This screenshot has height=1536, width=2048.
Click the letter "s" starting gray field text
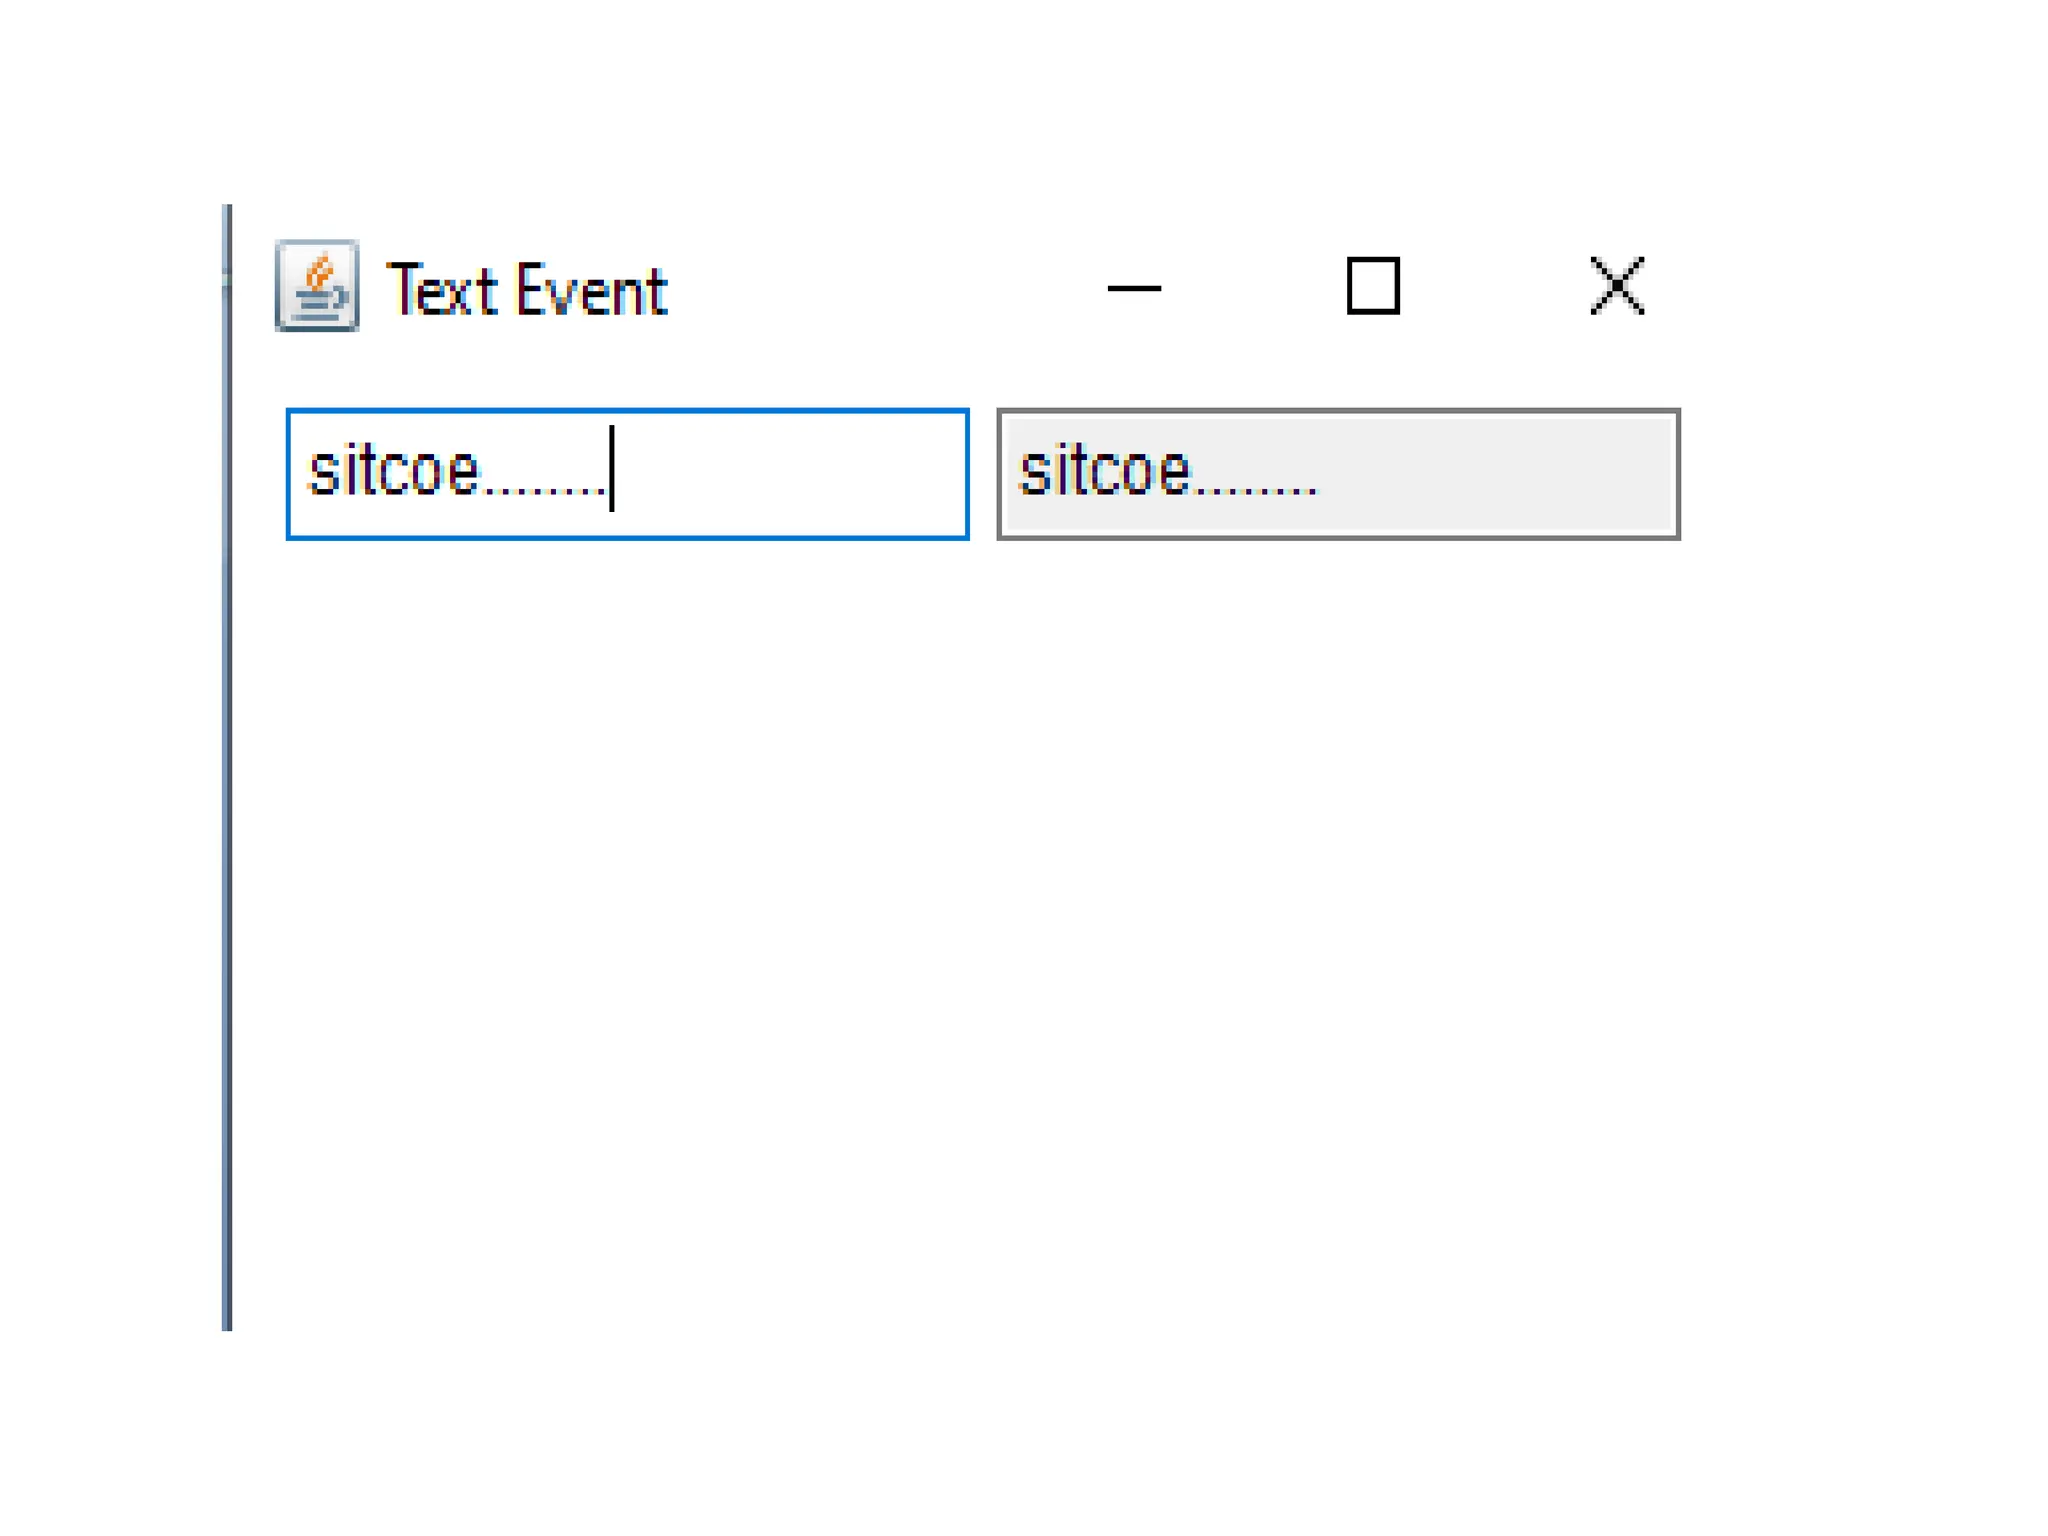tap(1032, 473)
